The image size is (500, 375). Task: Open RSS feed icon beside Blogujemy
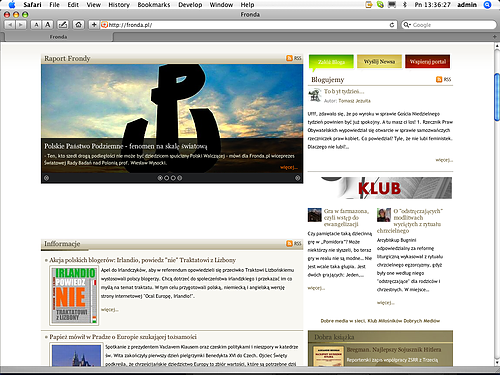(439, 79)
